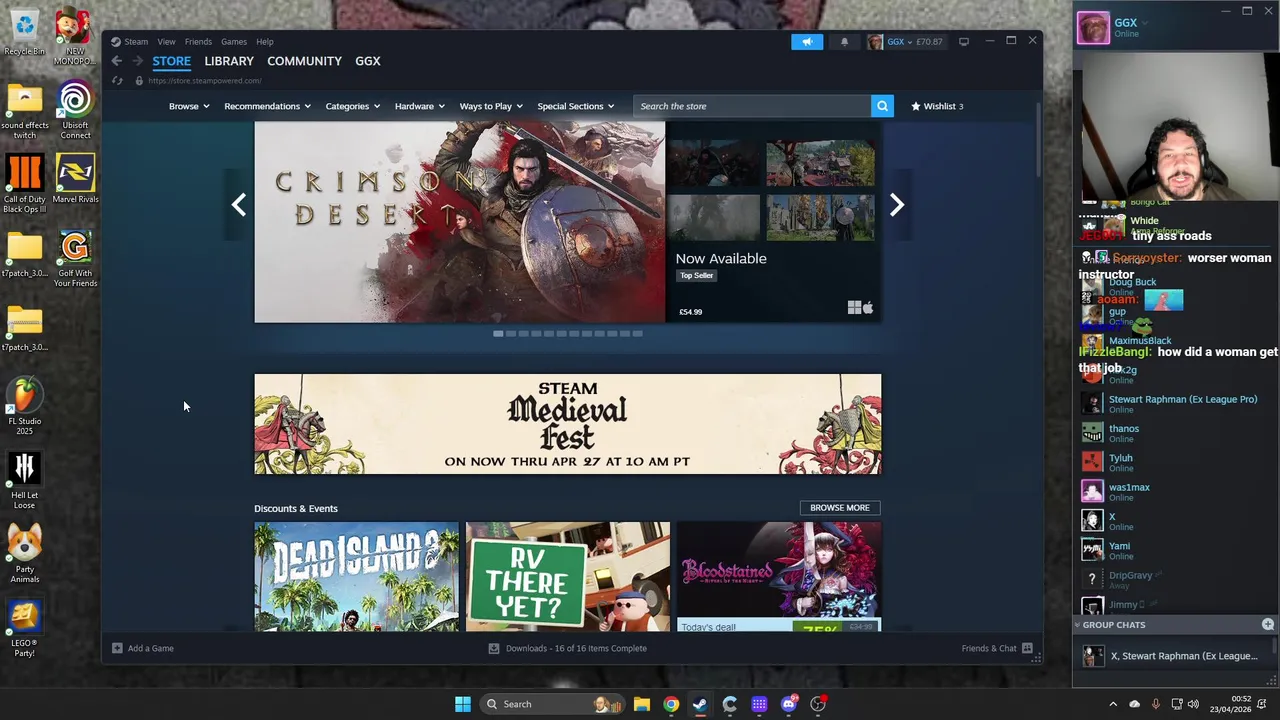Click the Add a Game plus icon

[117, 648]
